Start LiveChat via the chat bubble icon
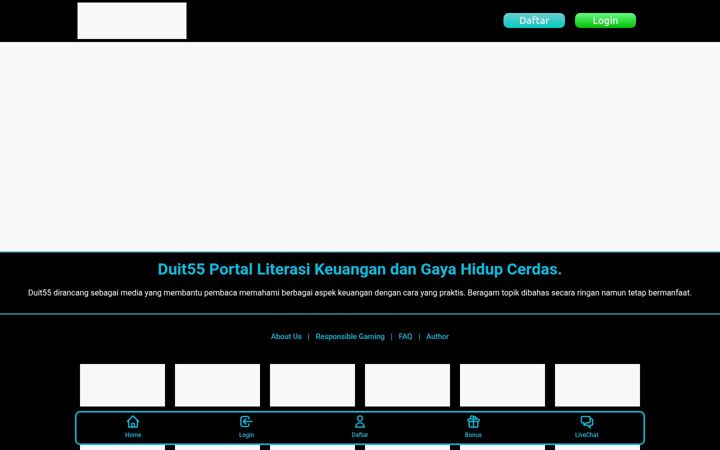Image resolution: width=720 pixels, height=450 pixels. [x=586, y=422]
